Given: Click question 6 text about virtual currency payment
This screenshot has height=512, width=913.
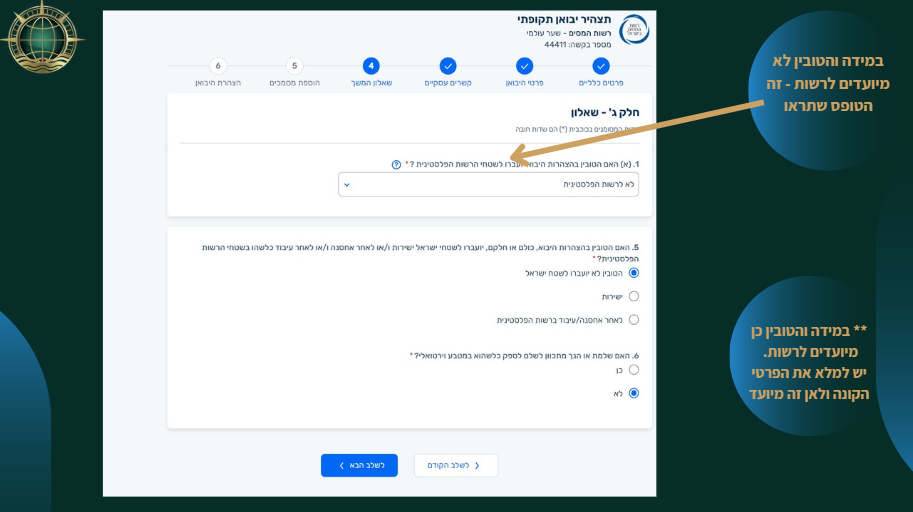Looking at the screenshot, I should click(x=524, y=356).
